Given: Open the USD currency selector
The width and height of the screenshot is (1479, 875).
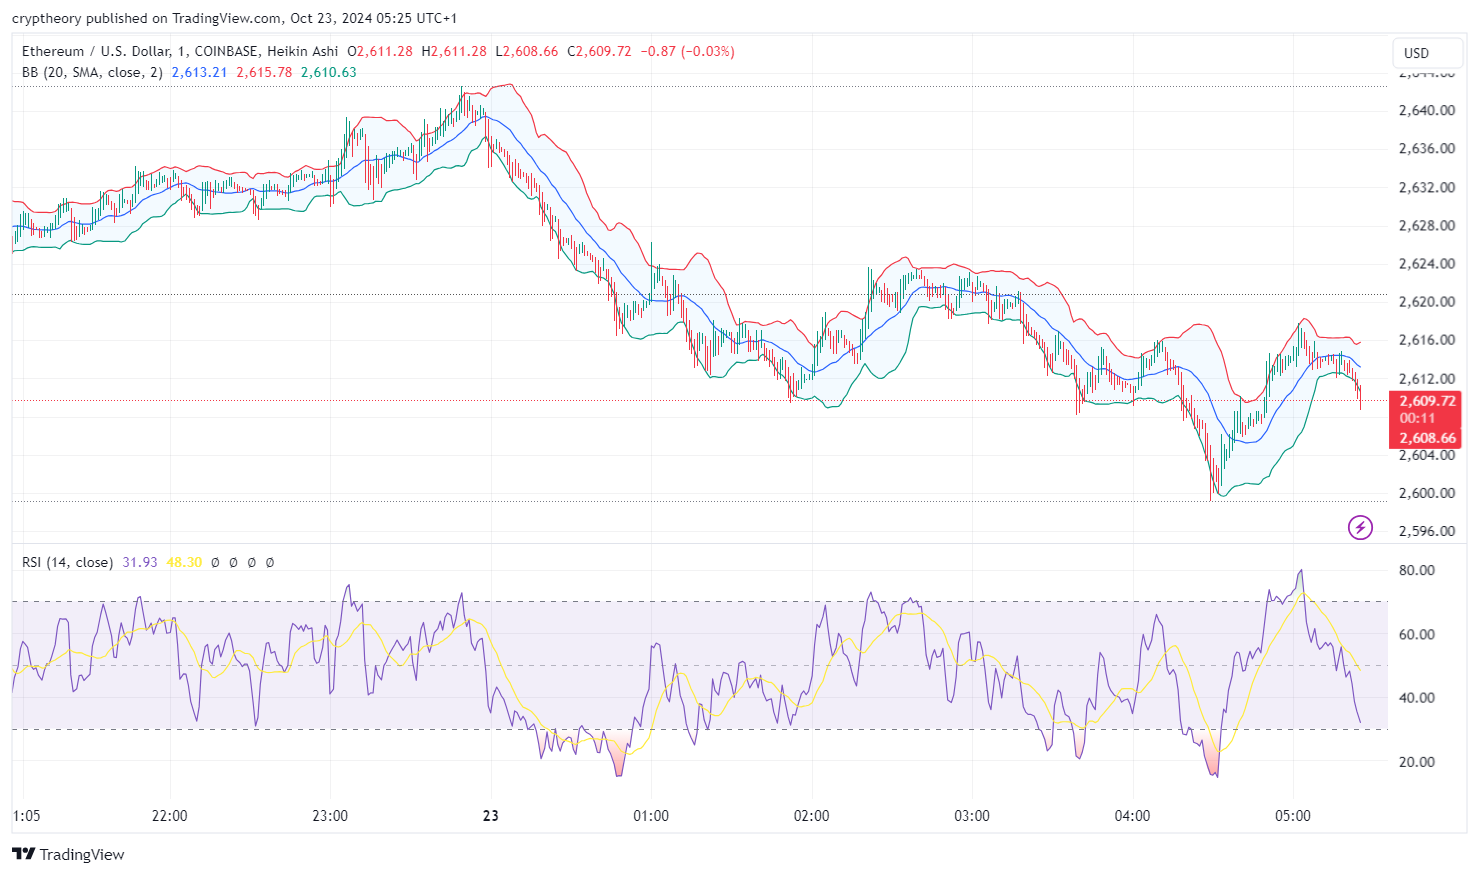Looking at the screenshot, I should click(x=1427, y=53).
